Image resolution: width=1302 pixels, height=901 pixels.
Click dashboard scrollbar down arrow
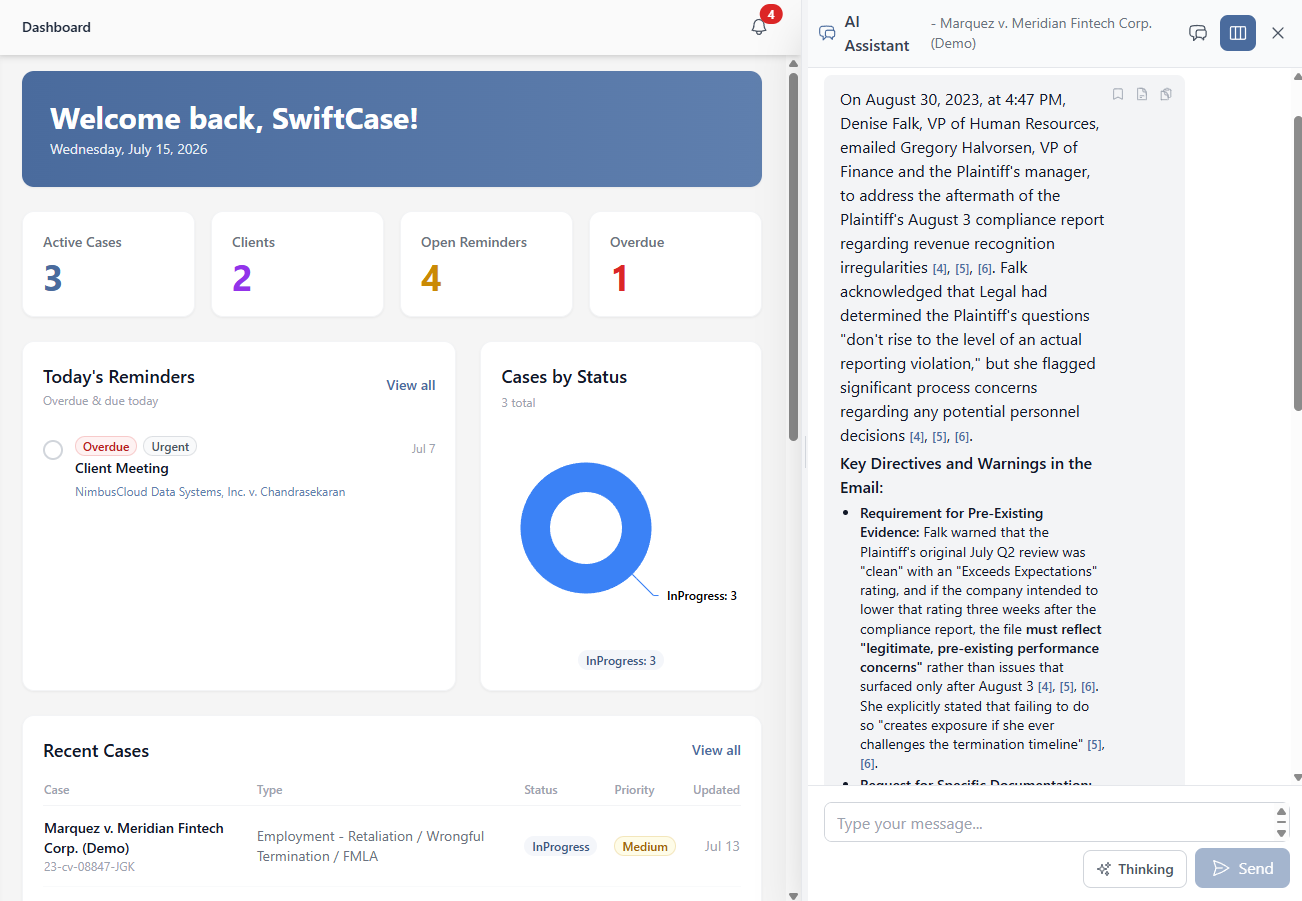tap(793, 895)
